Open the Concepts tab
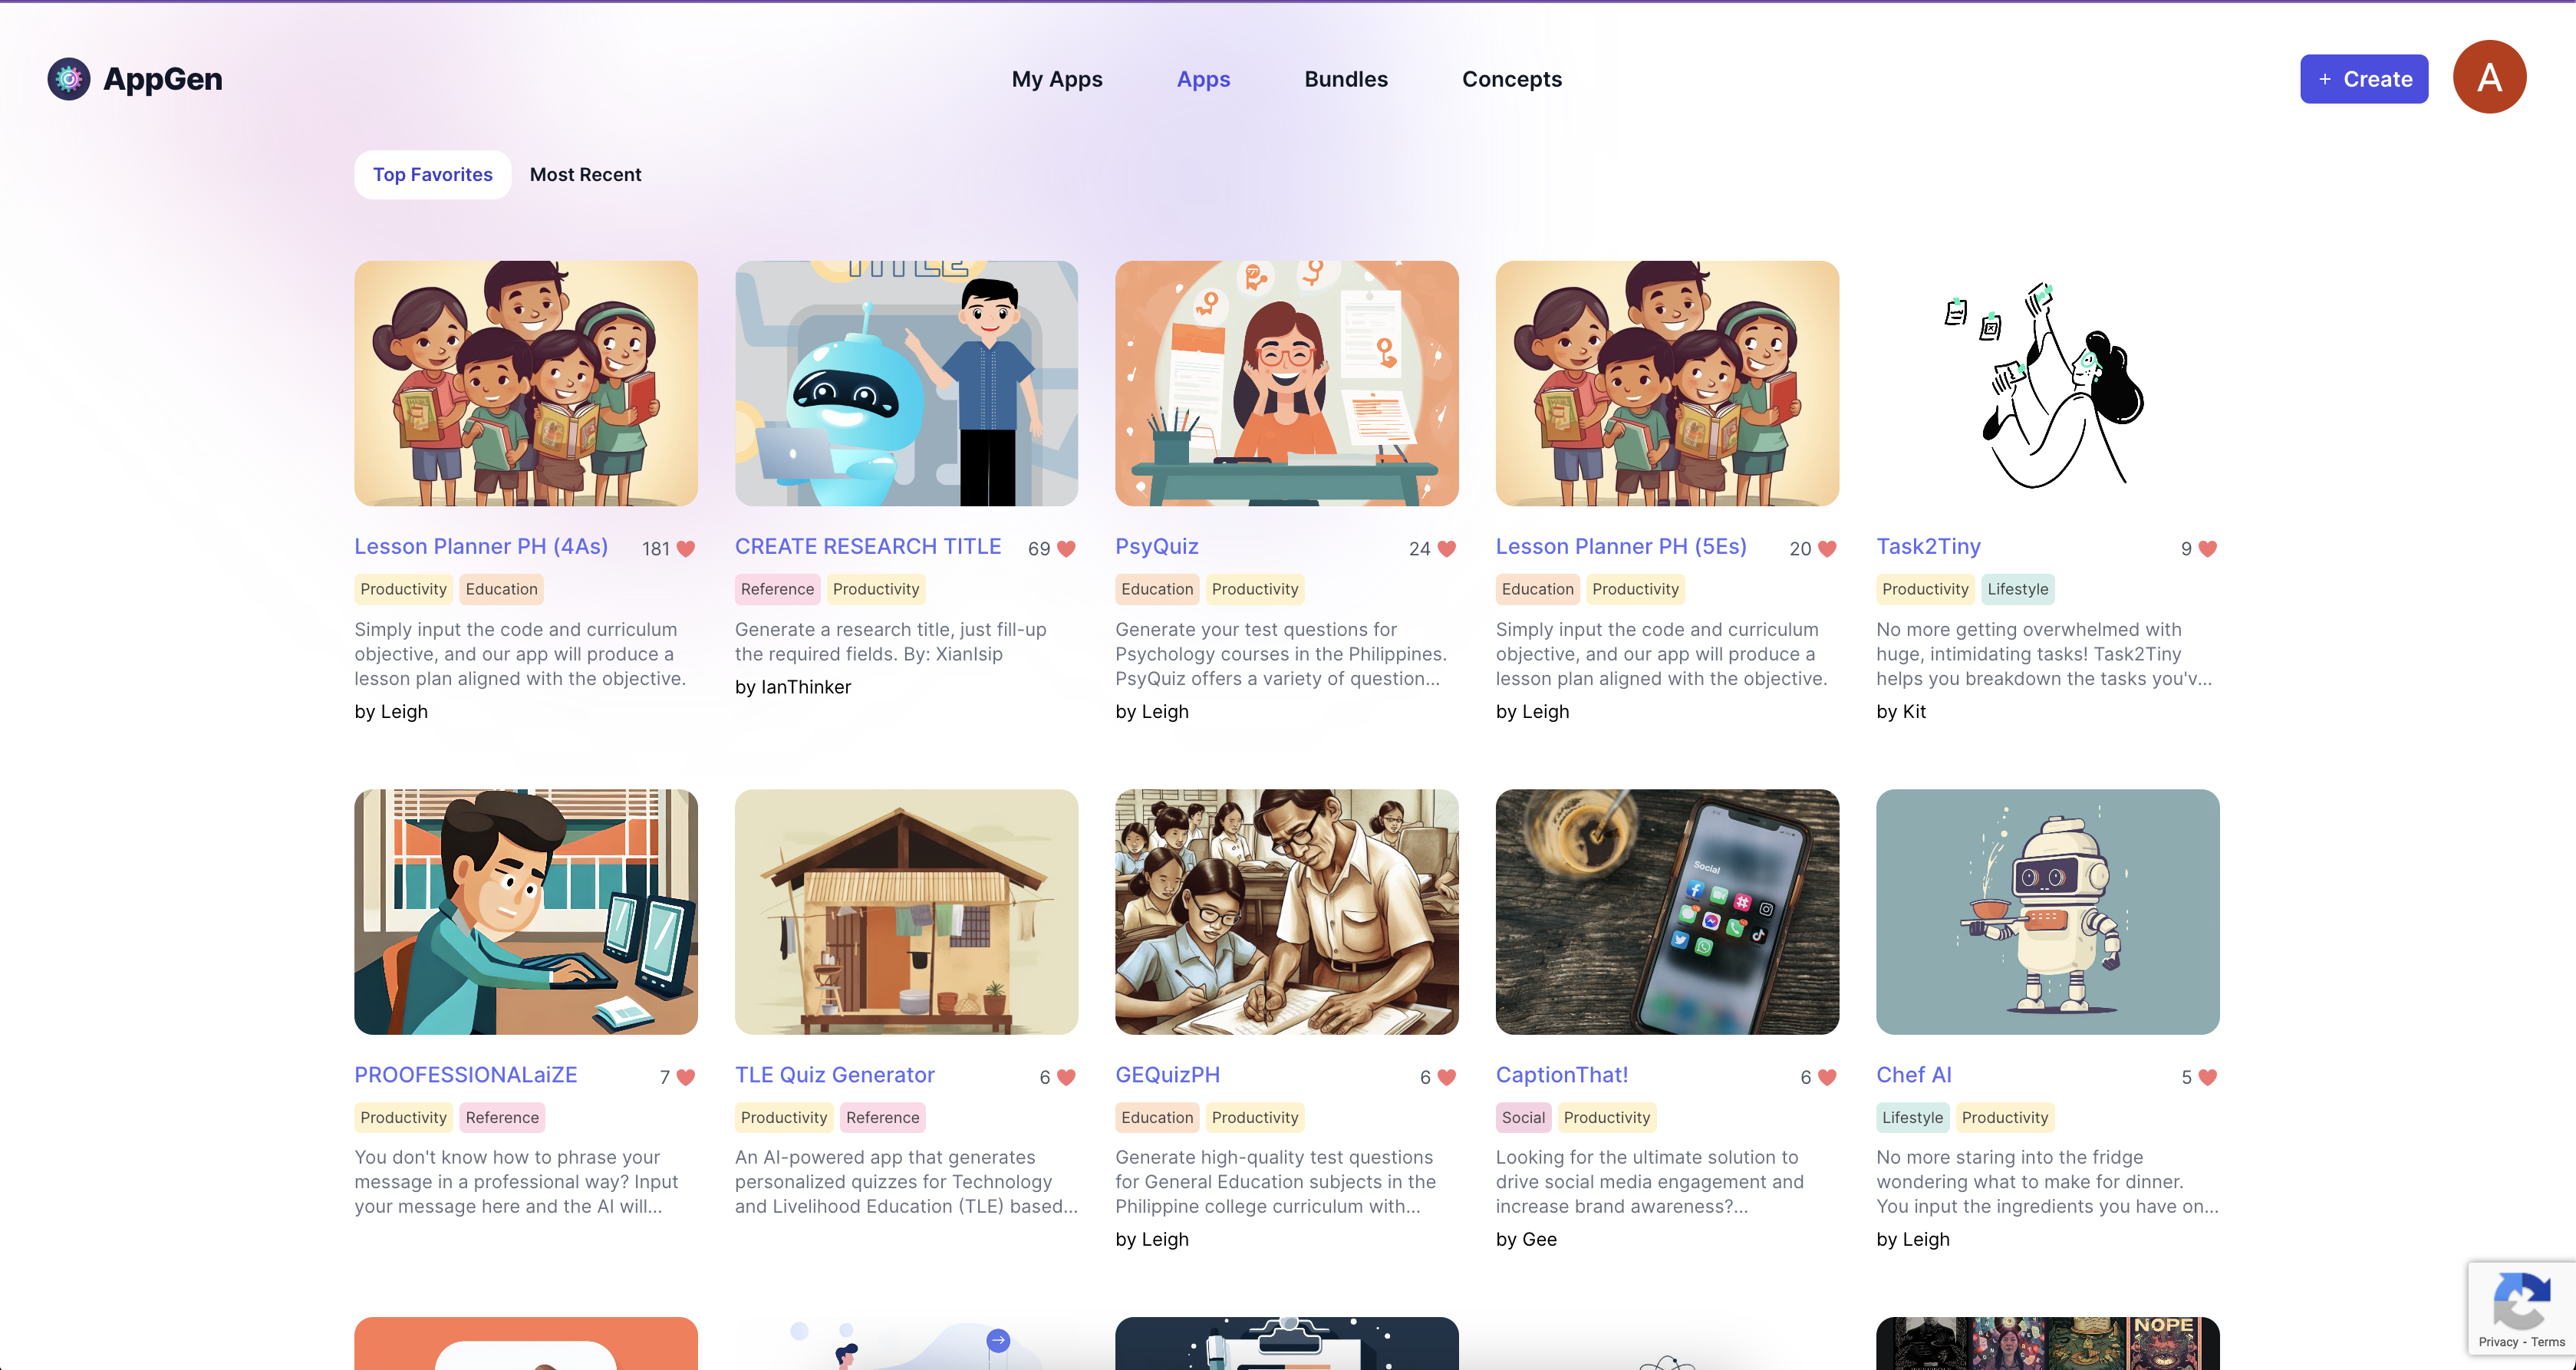The image size is (2576, 1370). [x=1511, y=79]
